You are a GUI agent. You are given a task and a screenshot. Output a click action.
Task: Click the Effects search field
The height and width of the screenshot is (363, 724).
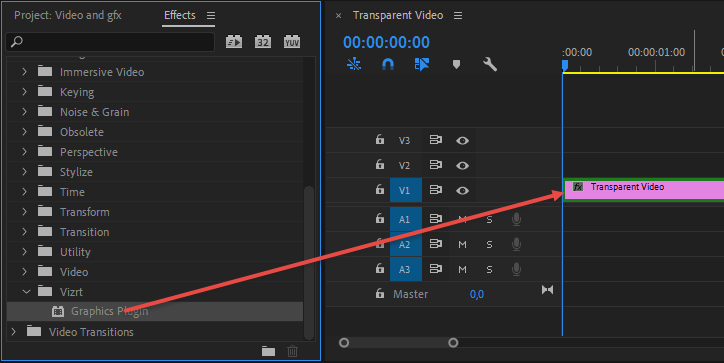tap(110, 42)
